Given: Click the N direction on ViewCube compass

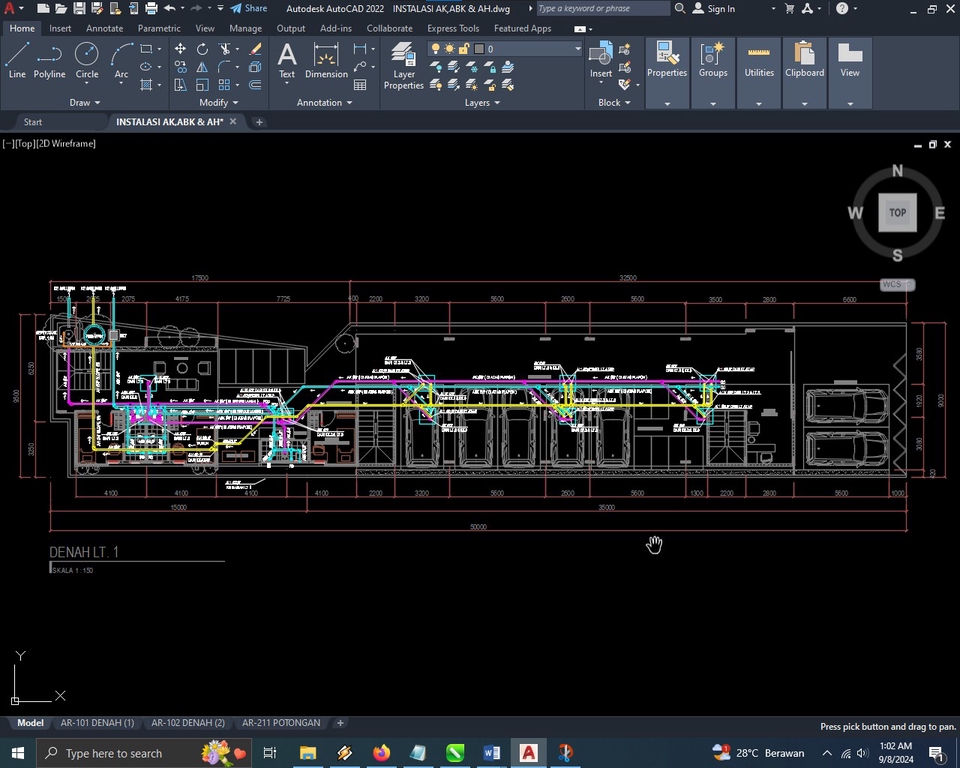Looking at the screenshot, I should click(x=897, y=171).
